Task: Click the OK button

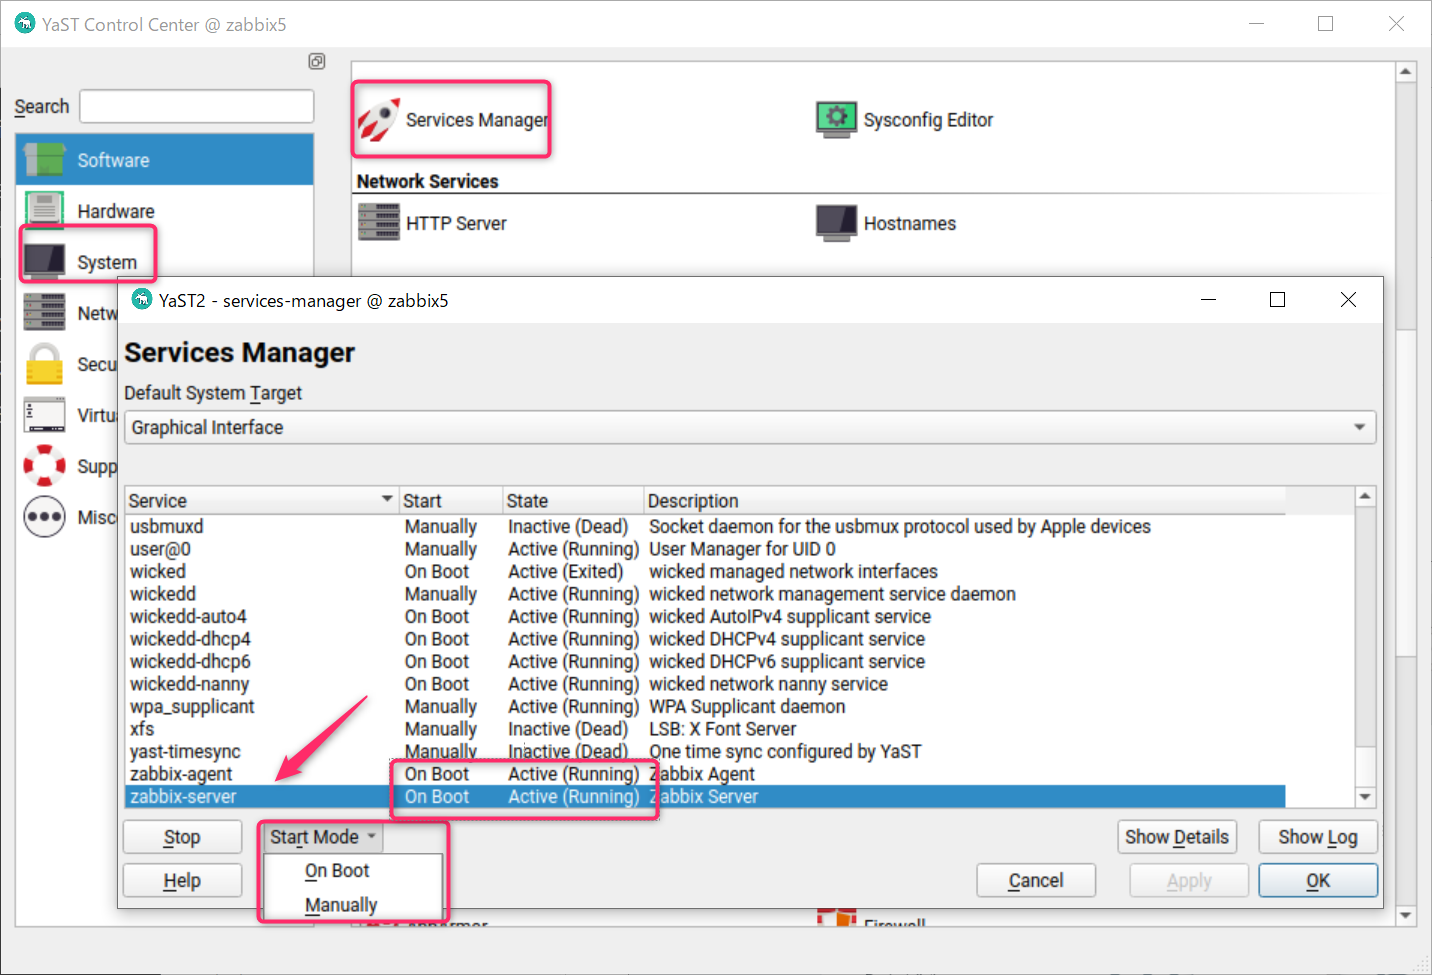Action: coord(1318,881)
